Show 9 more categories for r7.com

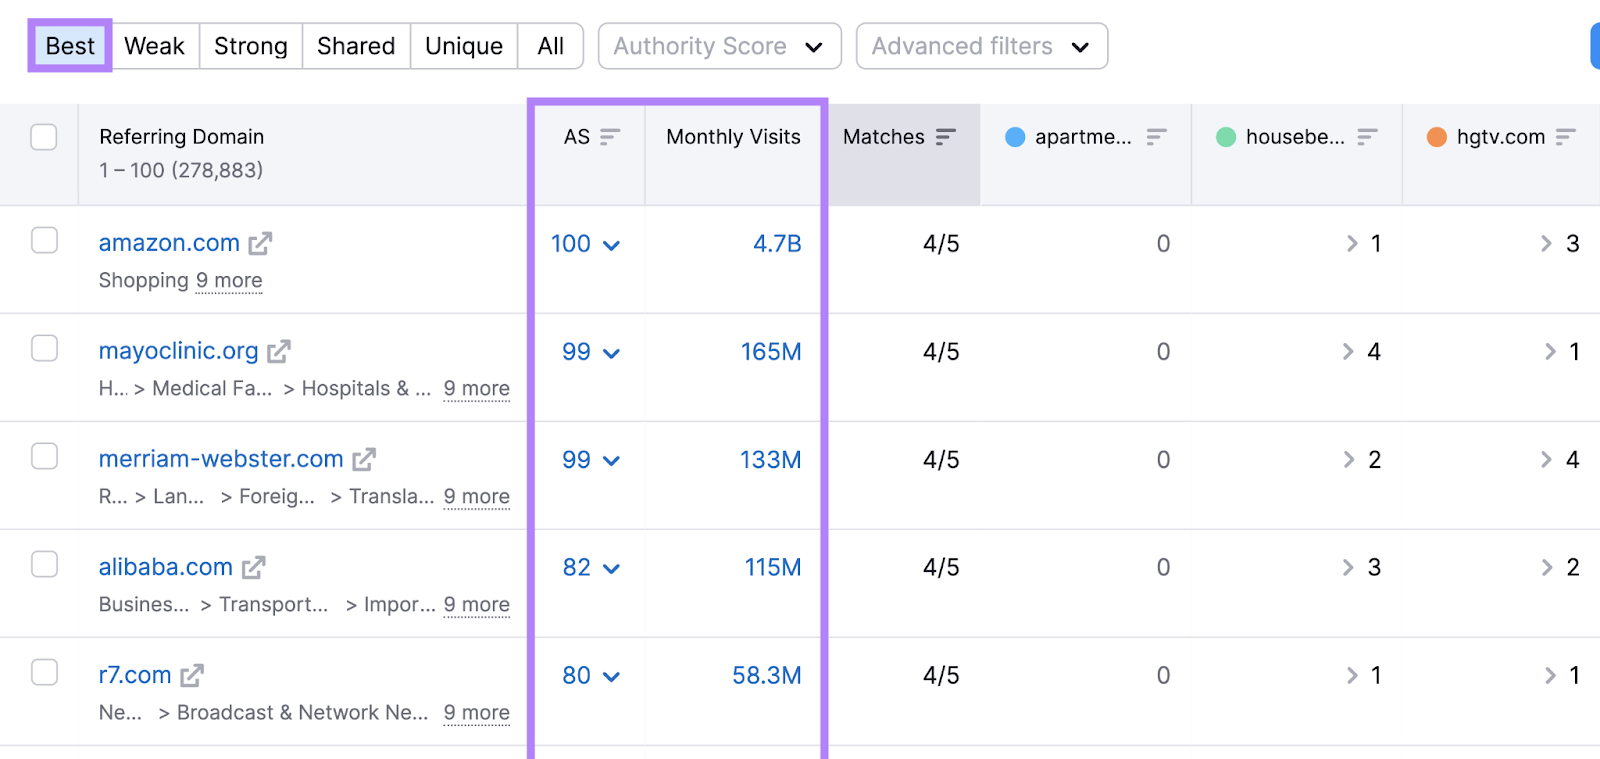[477, 713]
